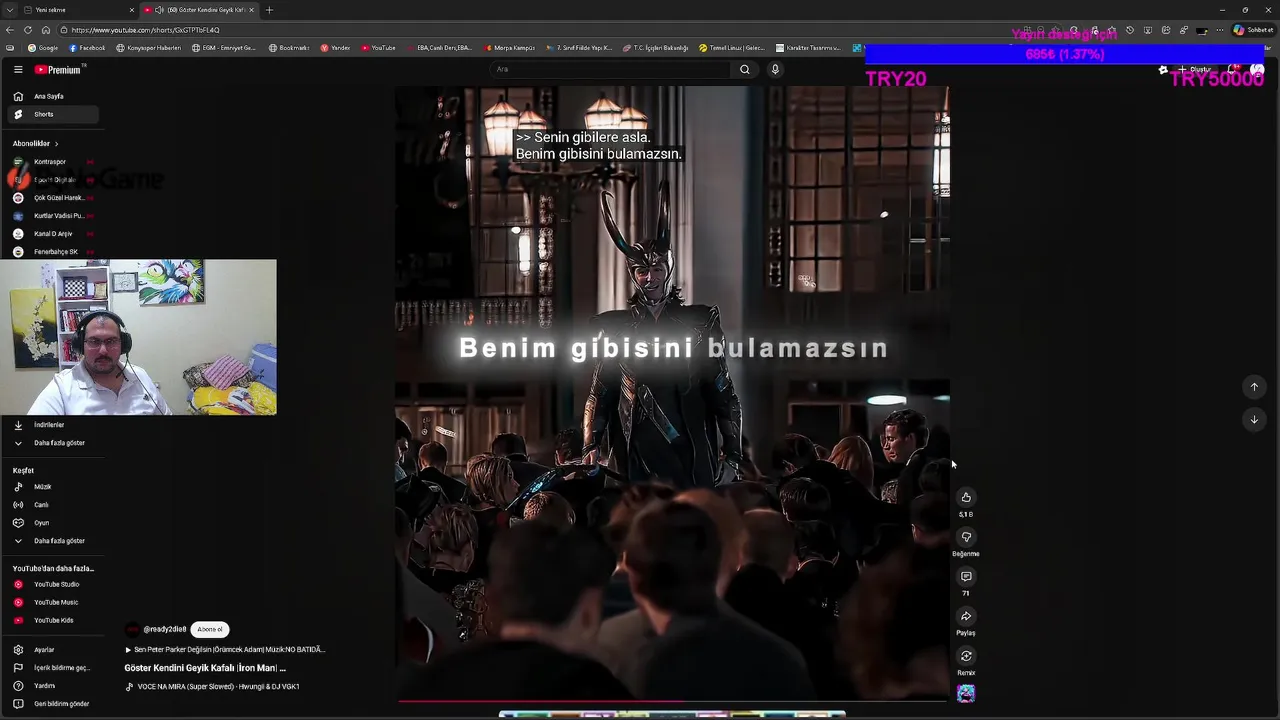Go to previous Short with up arrow
The image size is (1280, 720).
(x=1254, y=387)
